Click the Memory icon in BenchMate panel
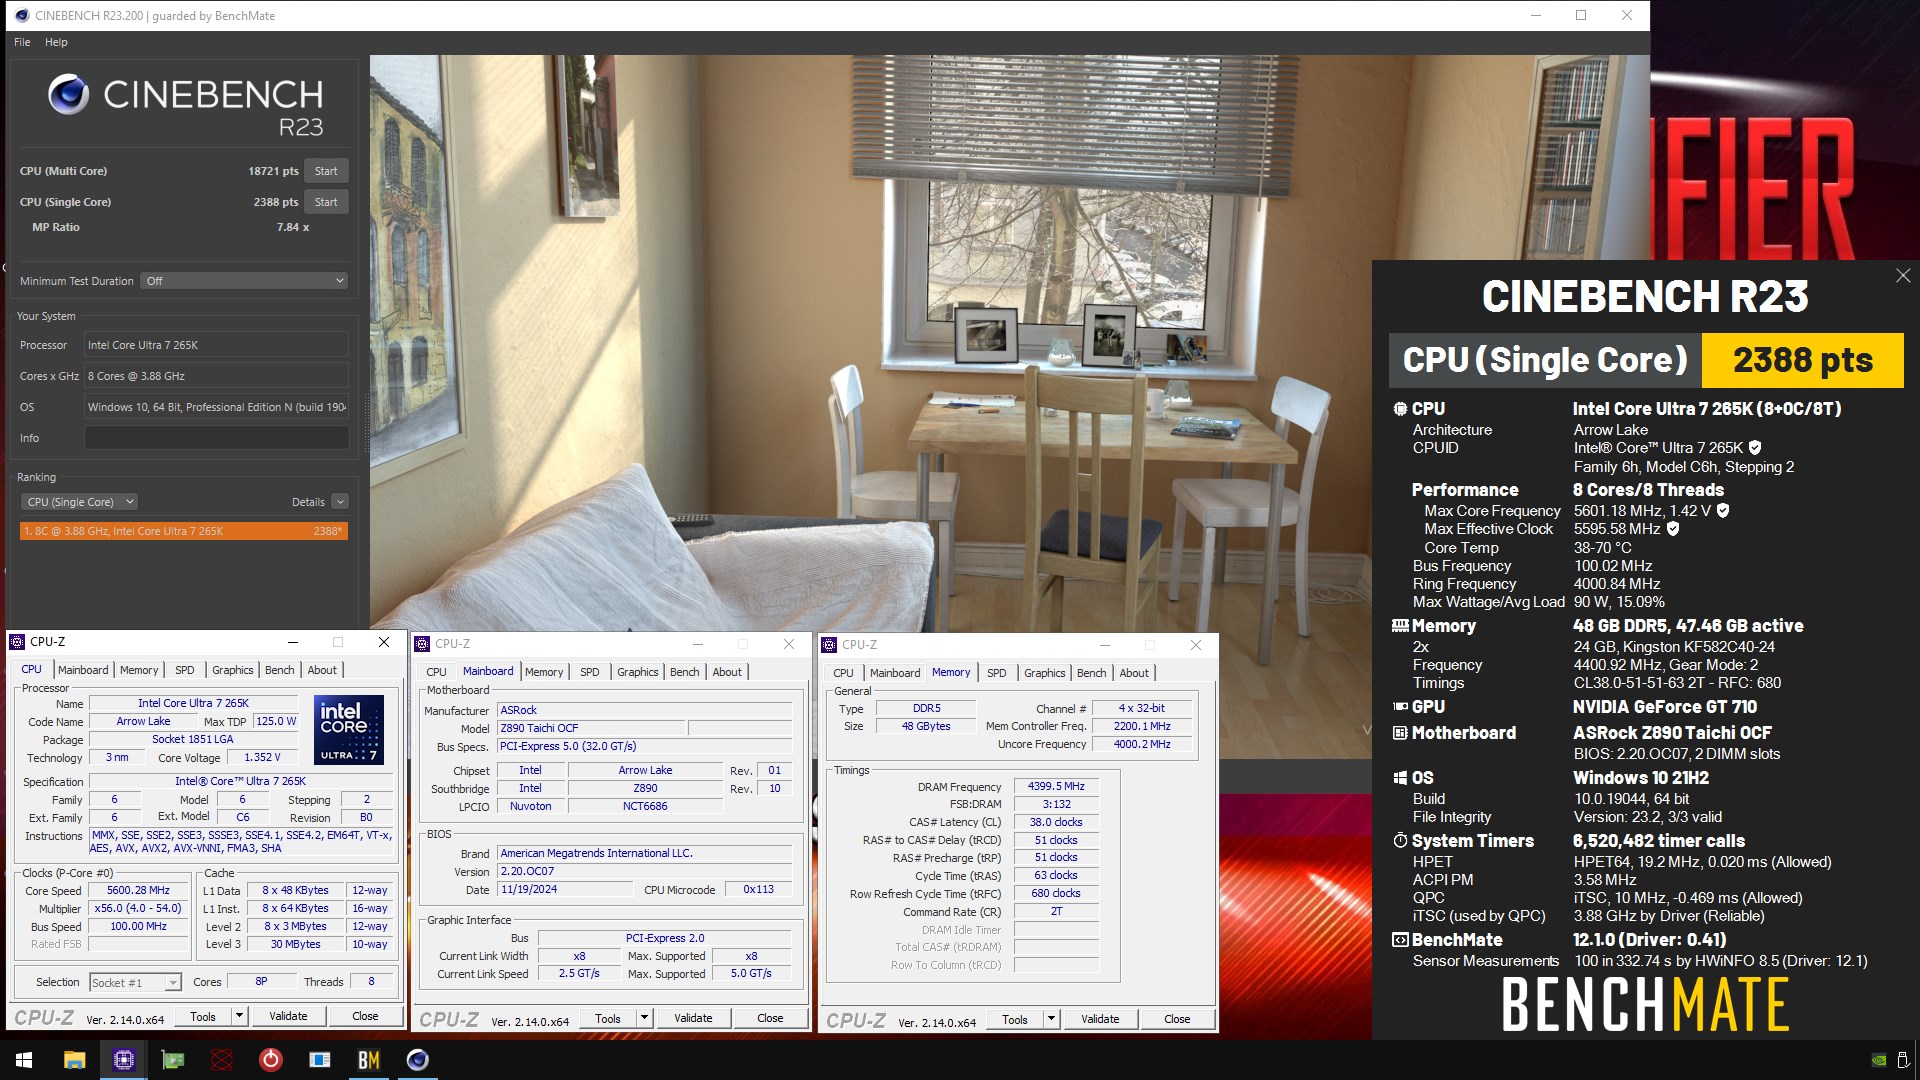This screenshot has width=1920, height=1080. point(1400,626)
